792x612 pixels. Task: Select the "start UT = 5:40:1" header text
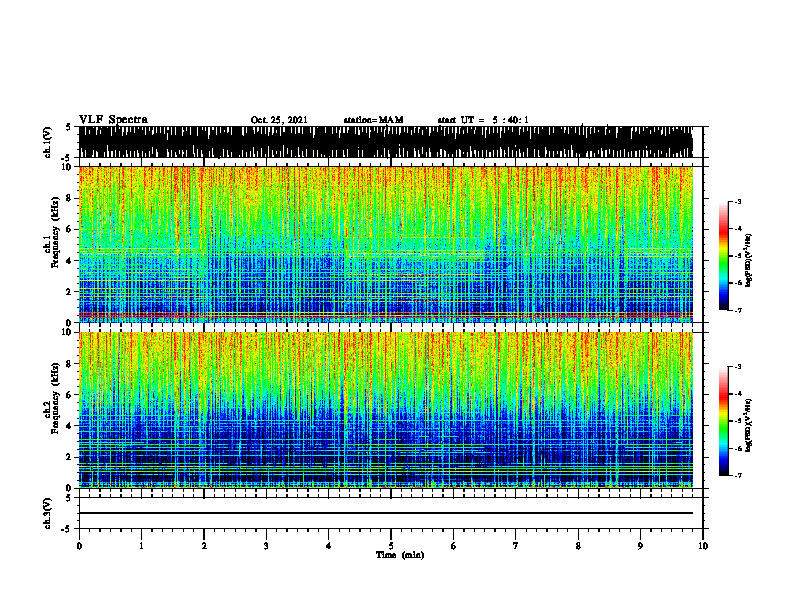point(483,120)
